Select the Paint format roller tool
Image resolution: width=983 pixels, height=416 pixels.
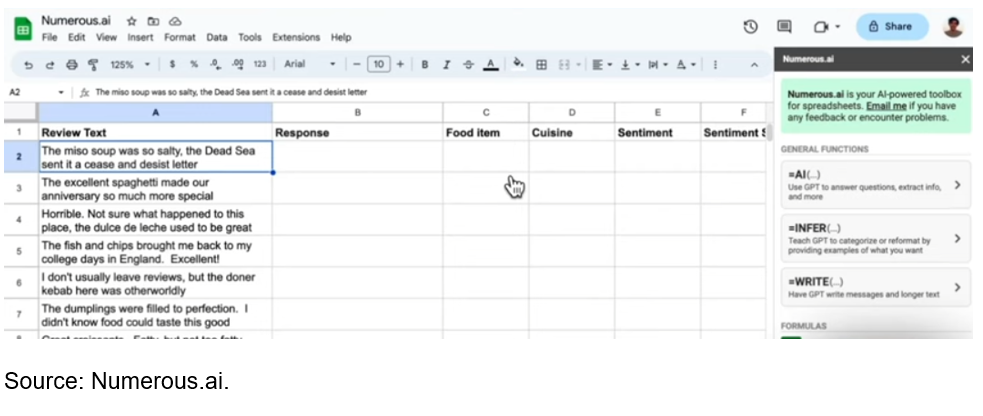pyautogui.click(x=92, y=64)
